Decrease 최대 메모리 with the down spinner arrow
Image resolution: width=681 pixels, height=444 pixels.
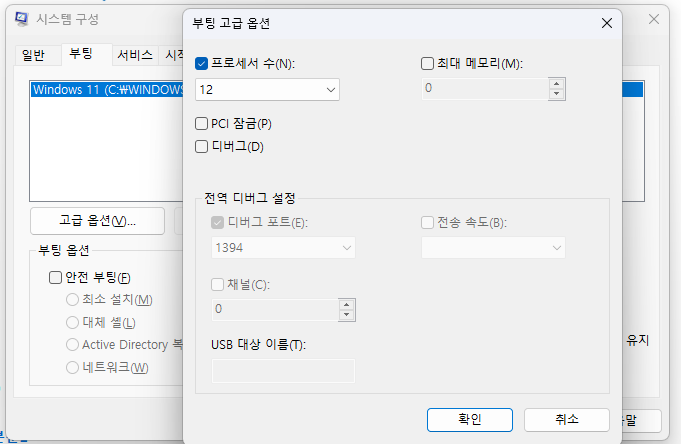tap(556, 94)
